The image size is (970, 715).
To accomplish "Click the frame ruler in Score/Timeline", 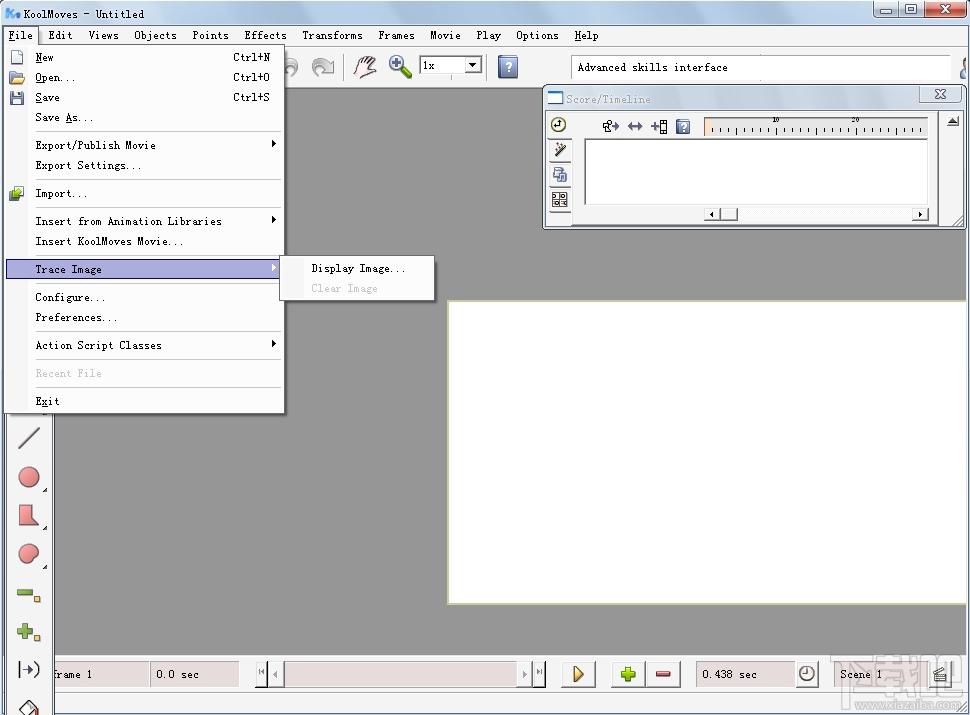I will click(x=815, y=127).
